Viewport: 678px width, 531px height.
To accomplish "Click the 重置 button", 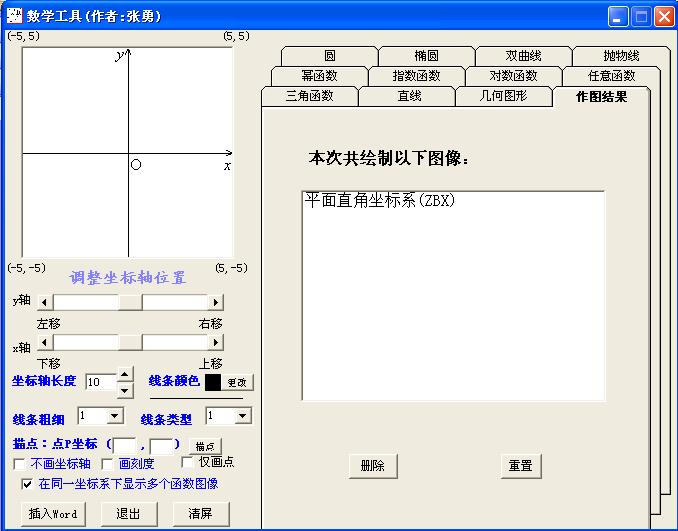I will click(x=521, y=466).
